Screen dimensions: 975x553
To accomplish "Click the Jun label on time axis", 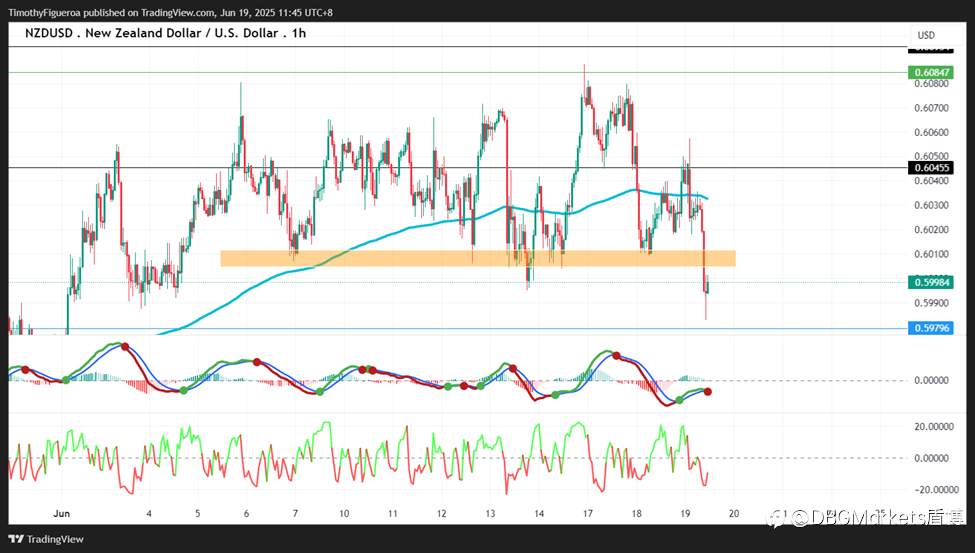I will pos(62,514).
